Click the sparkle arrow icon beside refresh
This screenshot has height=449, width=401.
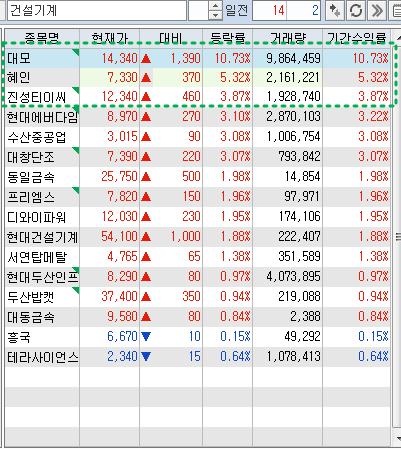click(335, 11)
